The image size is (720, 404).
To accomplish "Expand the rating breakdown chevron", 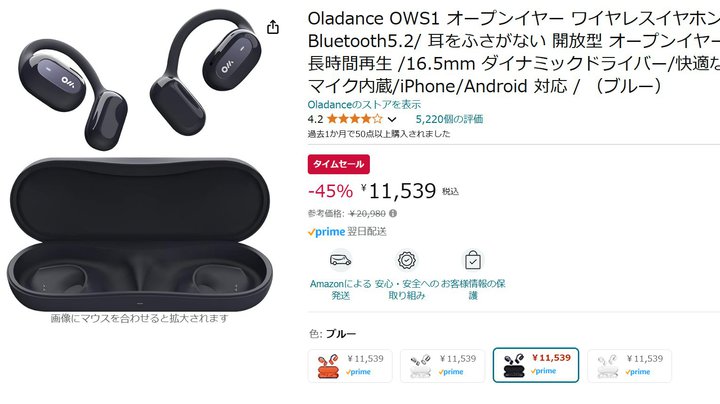I will (x=392, y=120).
